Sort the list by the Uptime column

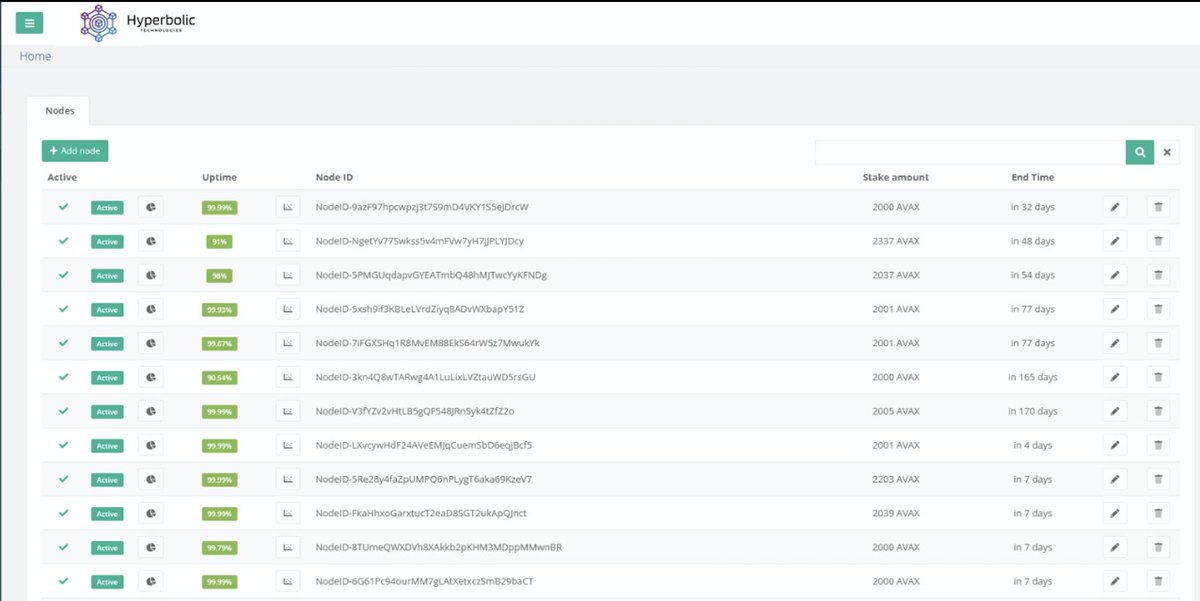(219, 177)
